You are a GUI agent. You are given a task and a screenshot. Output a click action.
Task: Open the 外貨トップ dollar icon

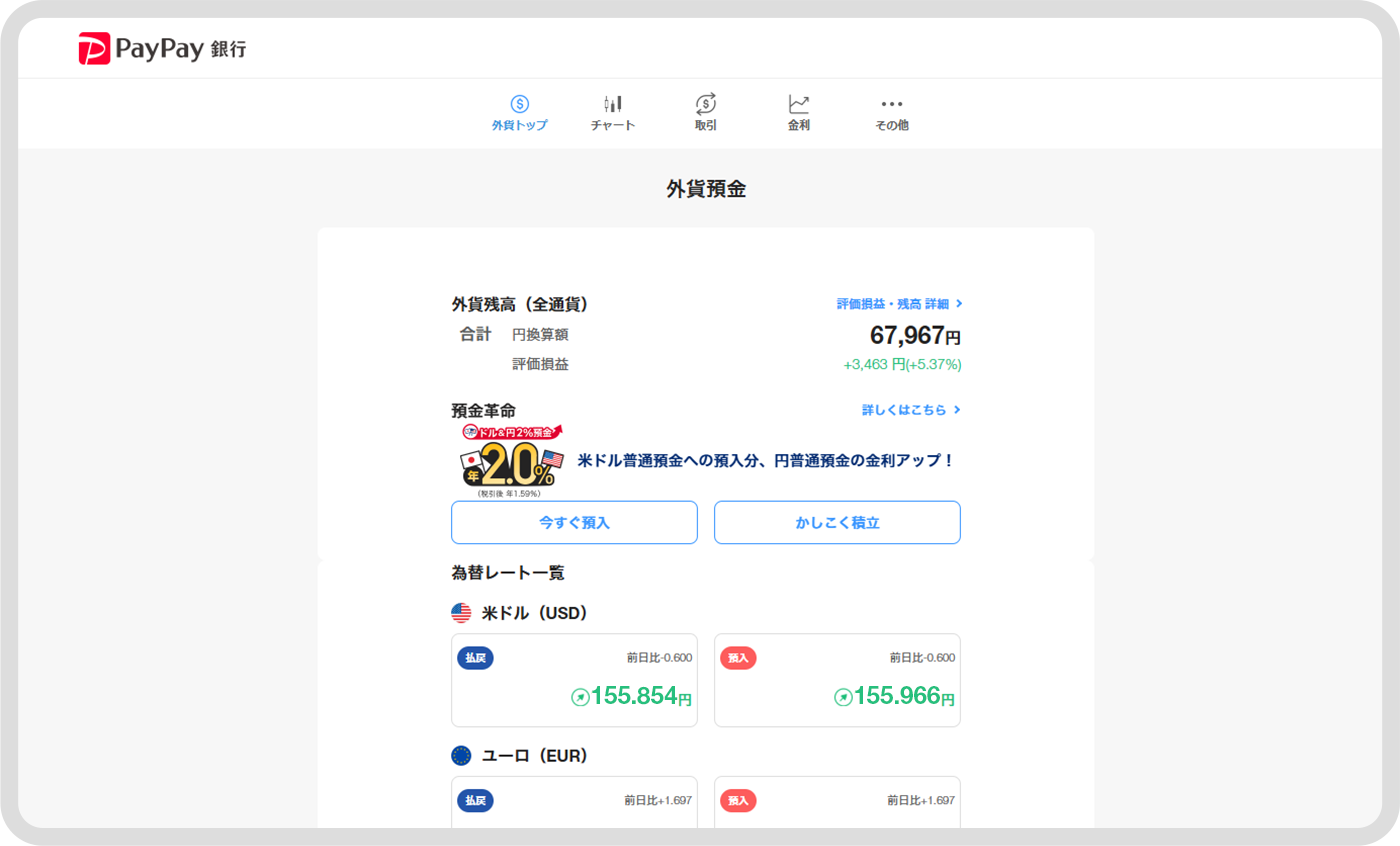(519, 104)
